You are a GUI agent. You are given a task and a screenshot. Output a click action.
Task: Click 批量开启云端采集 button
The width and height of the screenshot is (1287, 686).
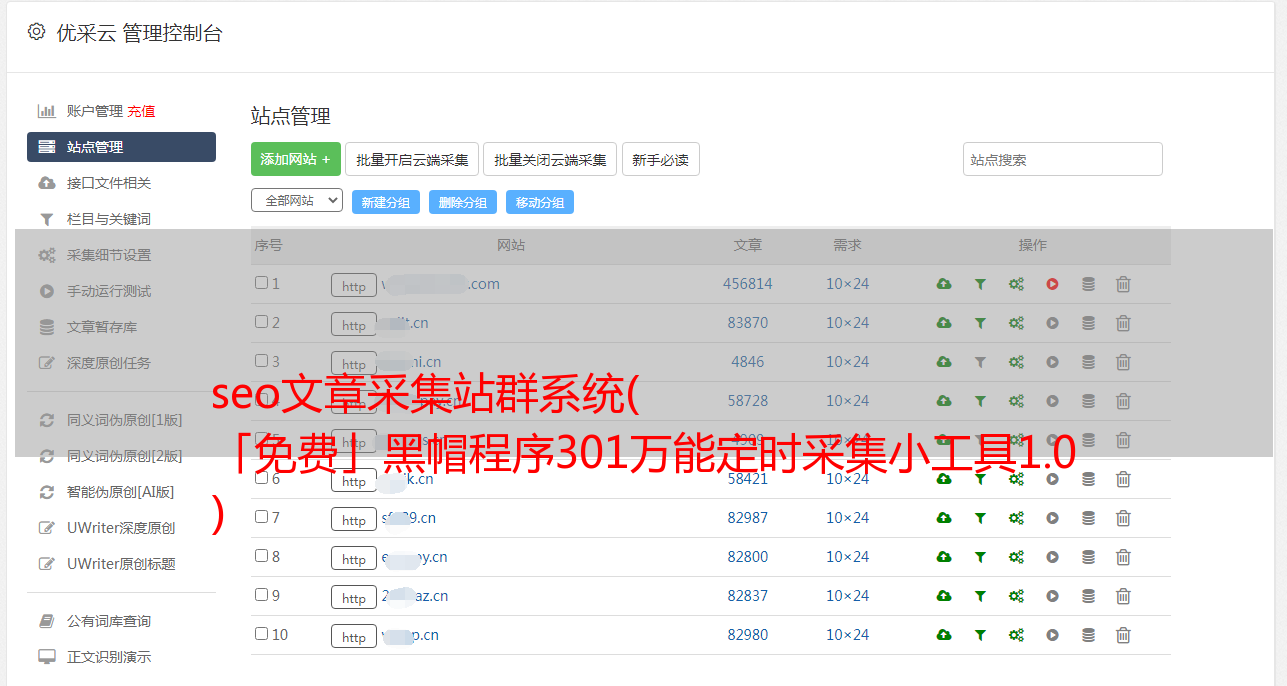[412, 159]
